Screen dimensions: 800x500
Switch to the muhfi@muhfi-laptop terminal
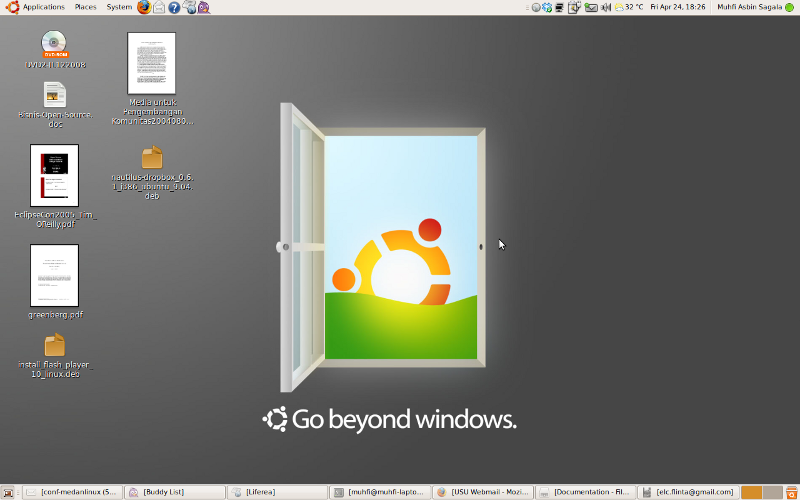380,492
